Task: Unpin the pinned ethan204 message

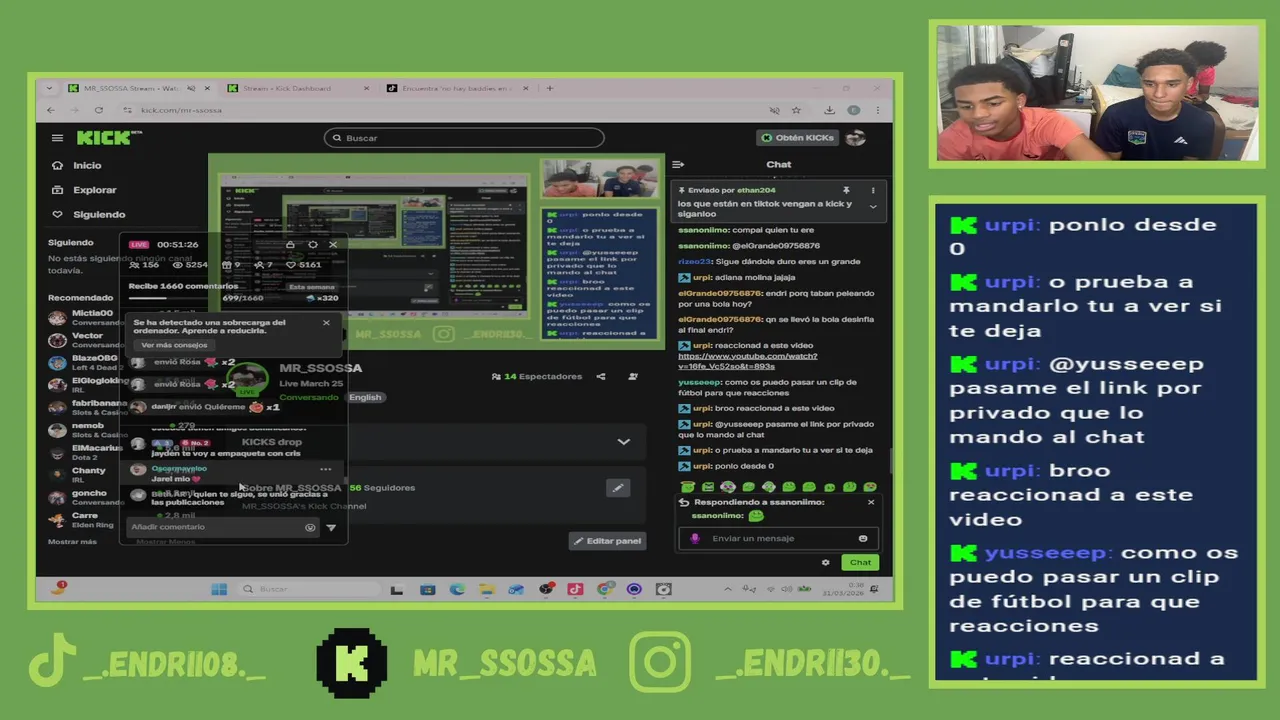Action: [x=846, y=190]
